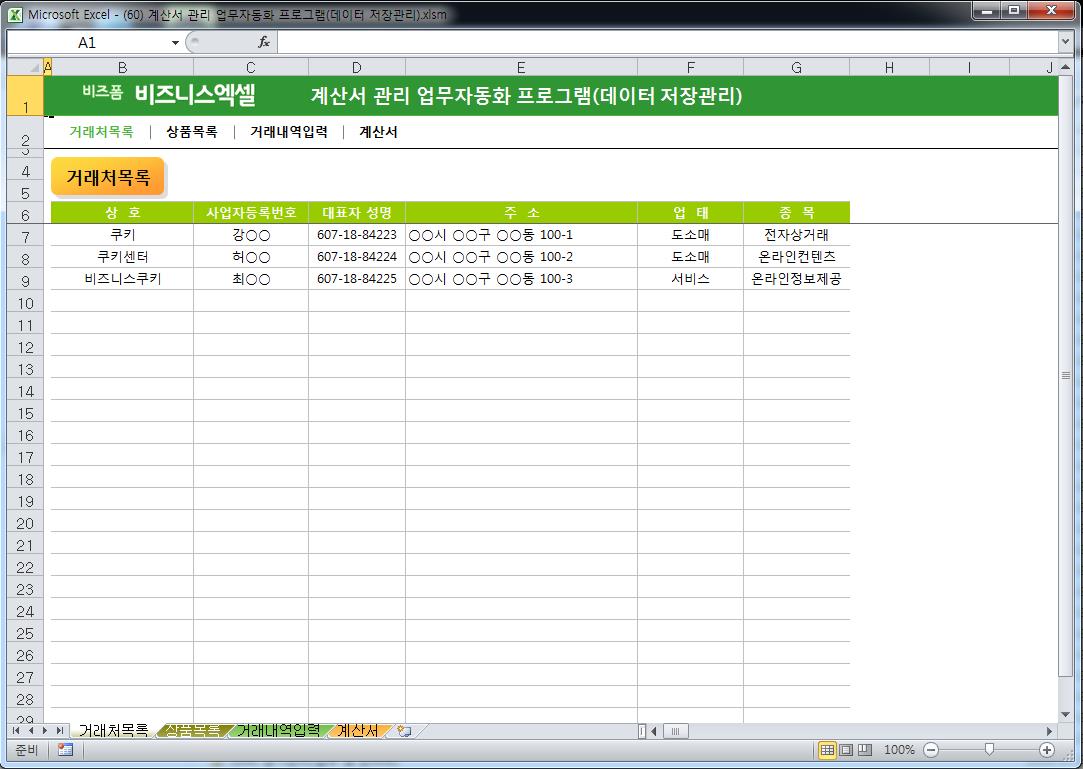Select the cell containing 전자상거래
The width and height of the screenshot is (1083, 769).
pos(796,235)
